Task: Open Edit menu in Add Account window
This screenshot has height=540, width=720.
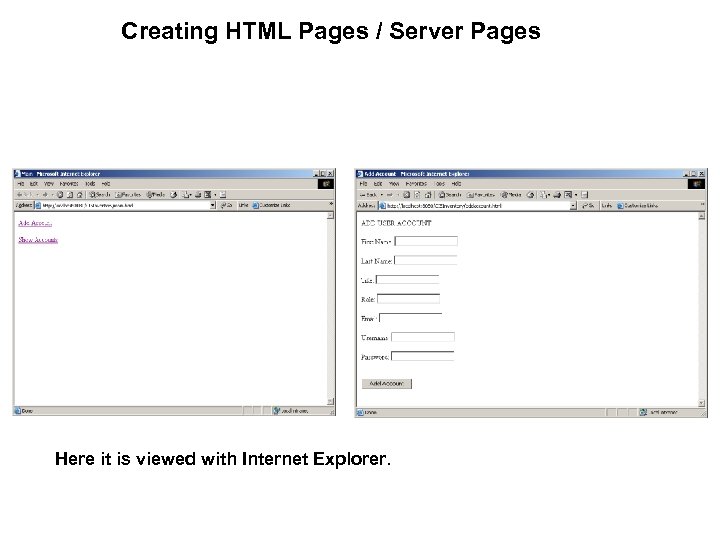Action: (x=377, y=184)
